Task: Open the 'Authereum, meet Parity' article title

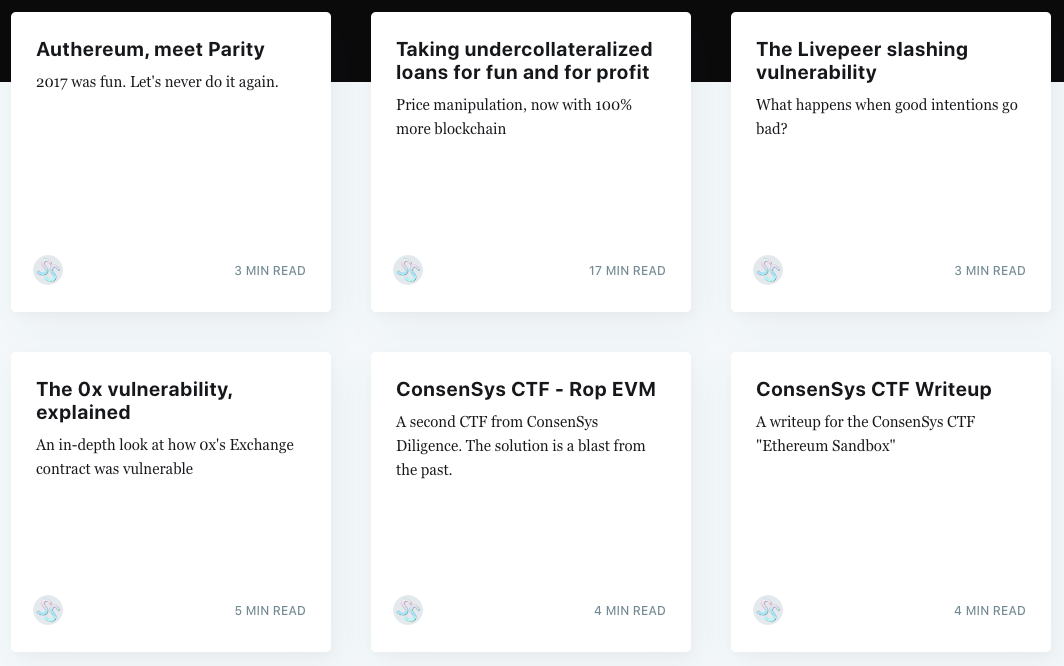Action: (x=150, y=50)
